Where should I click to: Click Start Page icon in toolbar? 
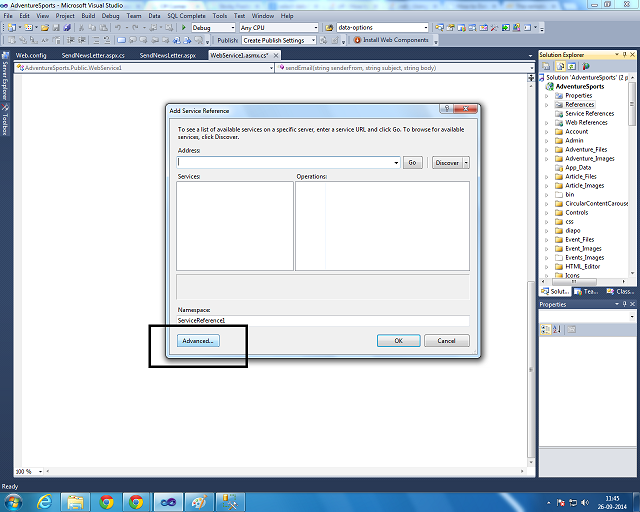point(506,28)
